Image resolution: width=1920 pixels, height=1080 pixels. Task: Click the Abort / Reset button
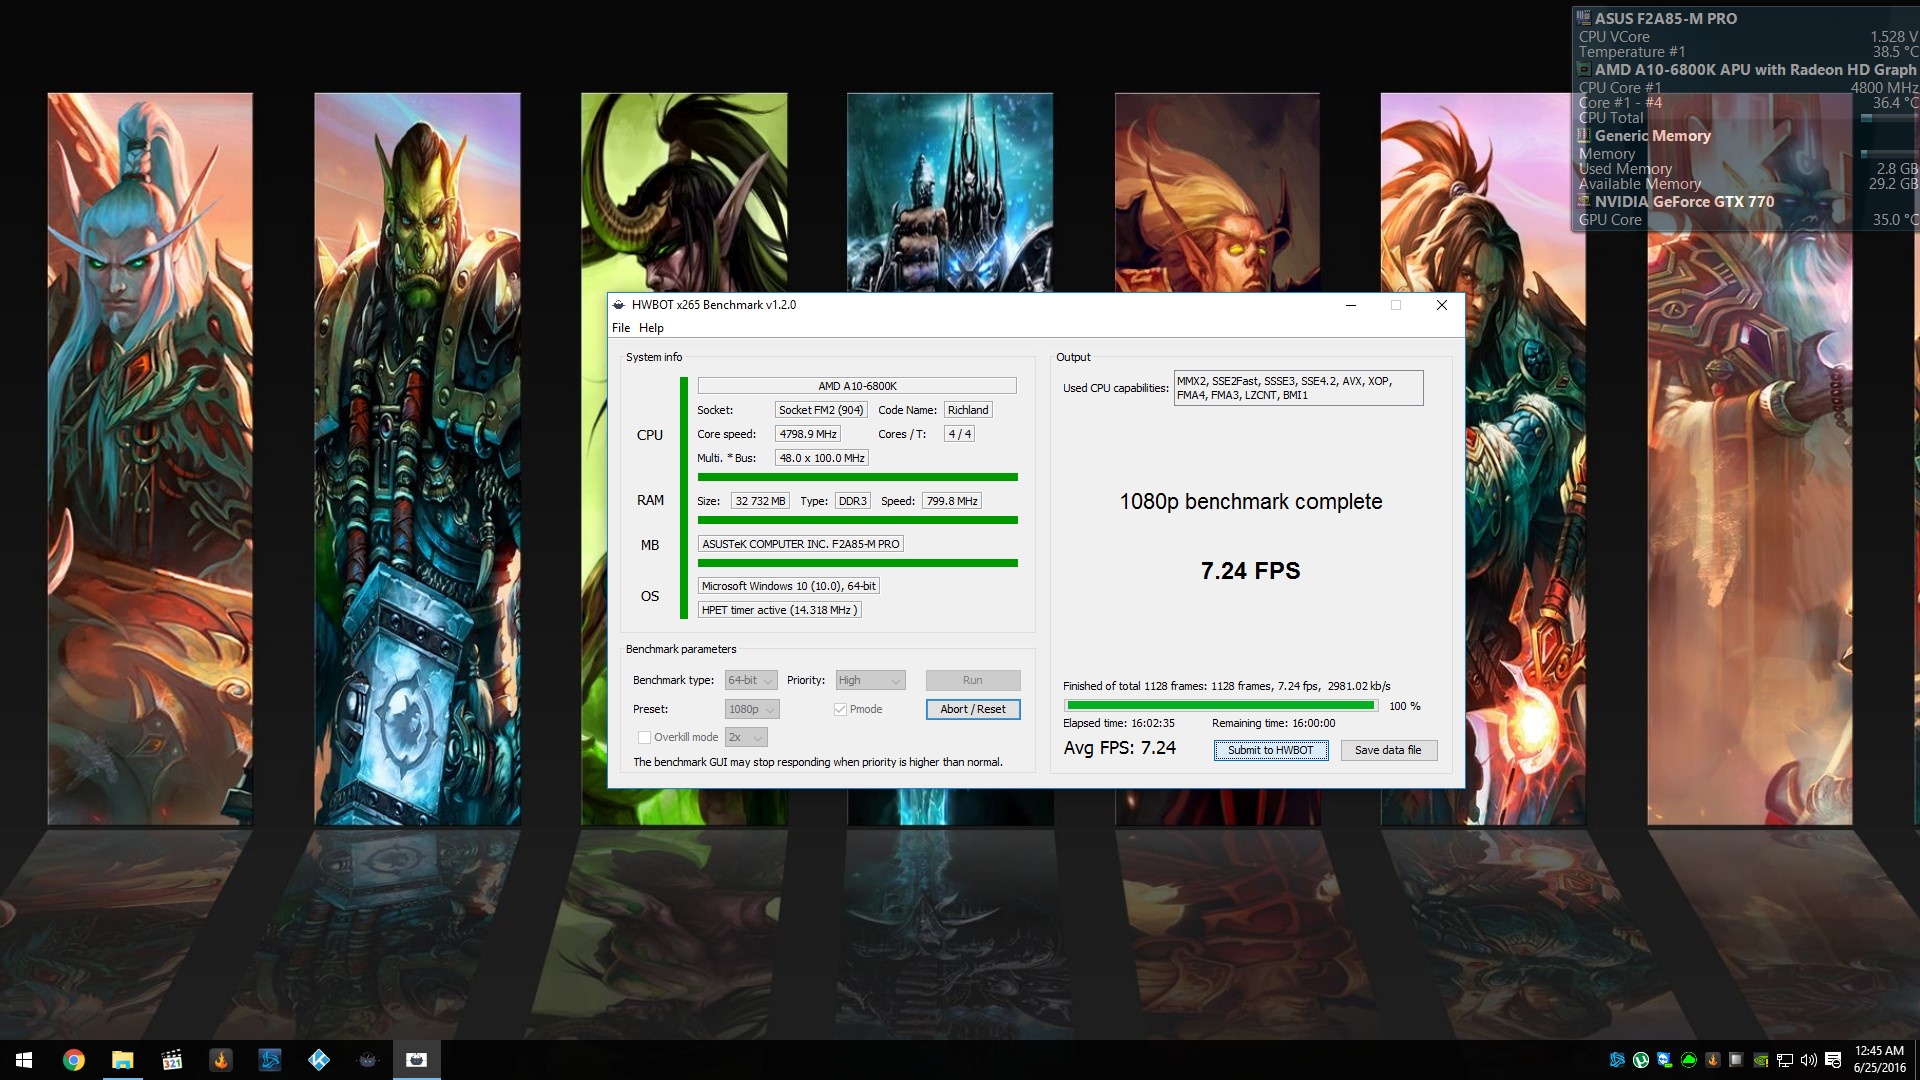pyautogui.click(x=973, y=709)
